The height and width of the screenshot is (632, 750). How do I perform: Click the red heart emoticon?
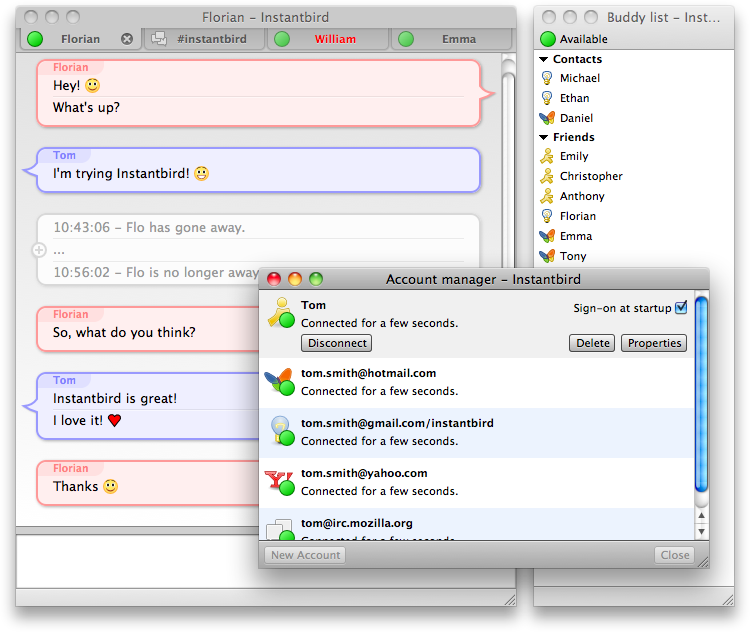point(114,421)
